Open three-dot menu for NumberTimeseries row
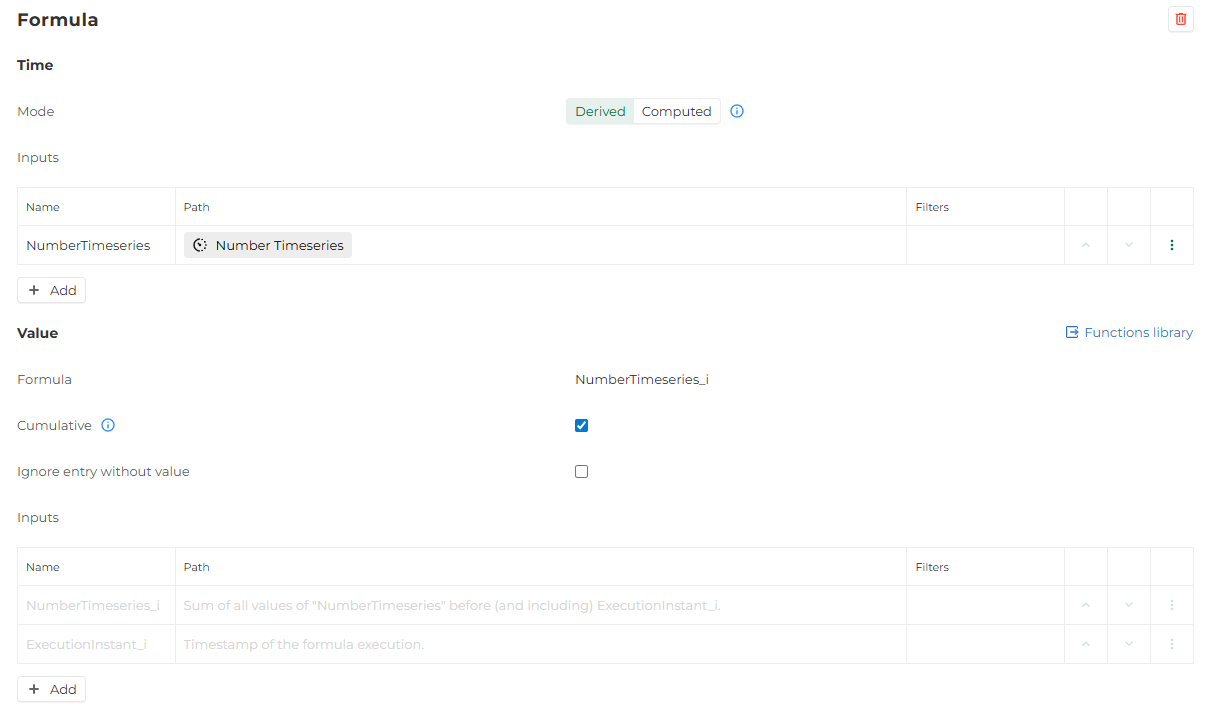This screenshot has height=715, width=1205. coord(1171,245)
